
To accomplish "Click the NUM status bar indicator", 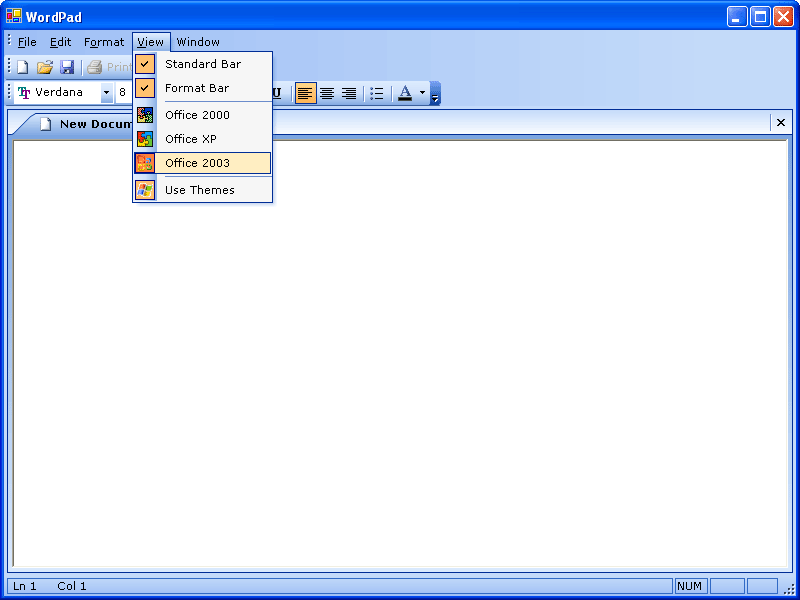I will (689, 586).
